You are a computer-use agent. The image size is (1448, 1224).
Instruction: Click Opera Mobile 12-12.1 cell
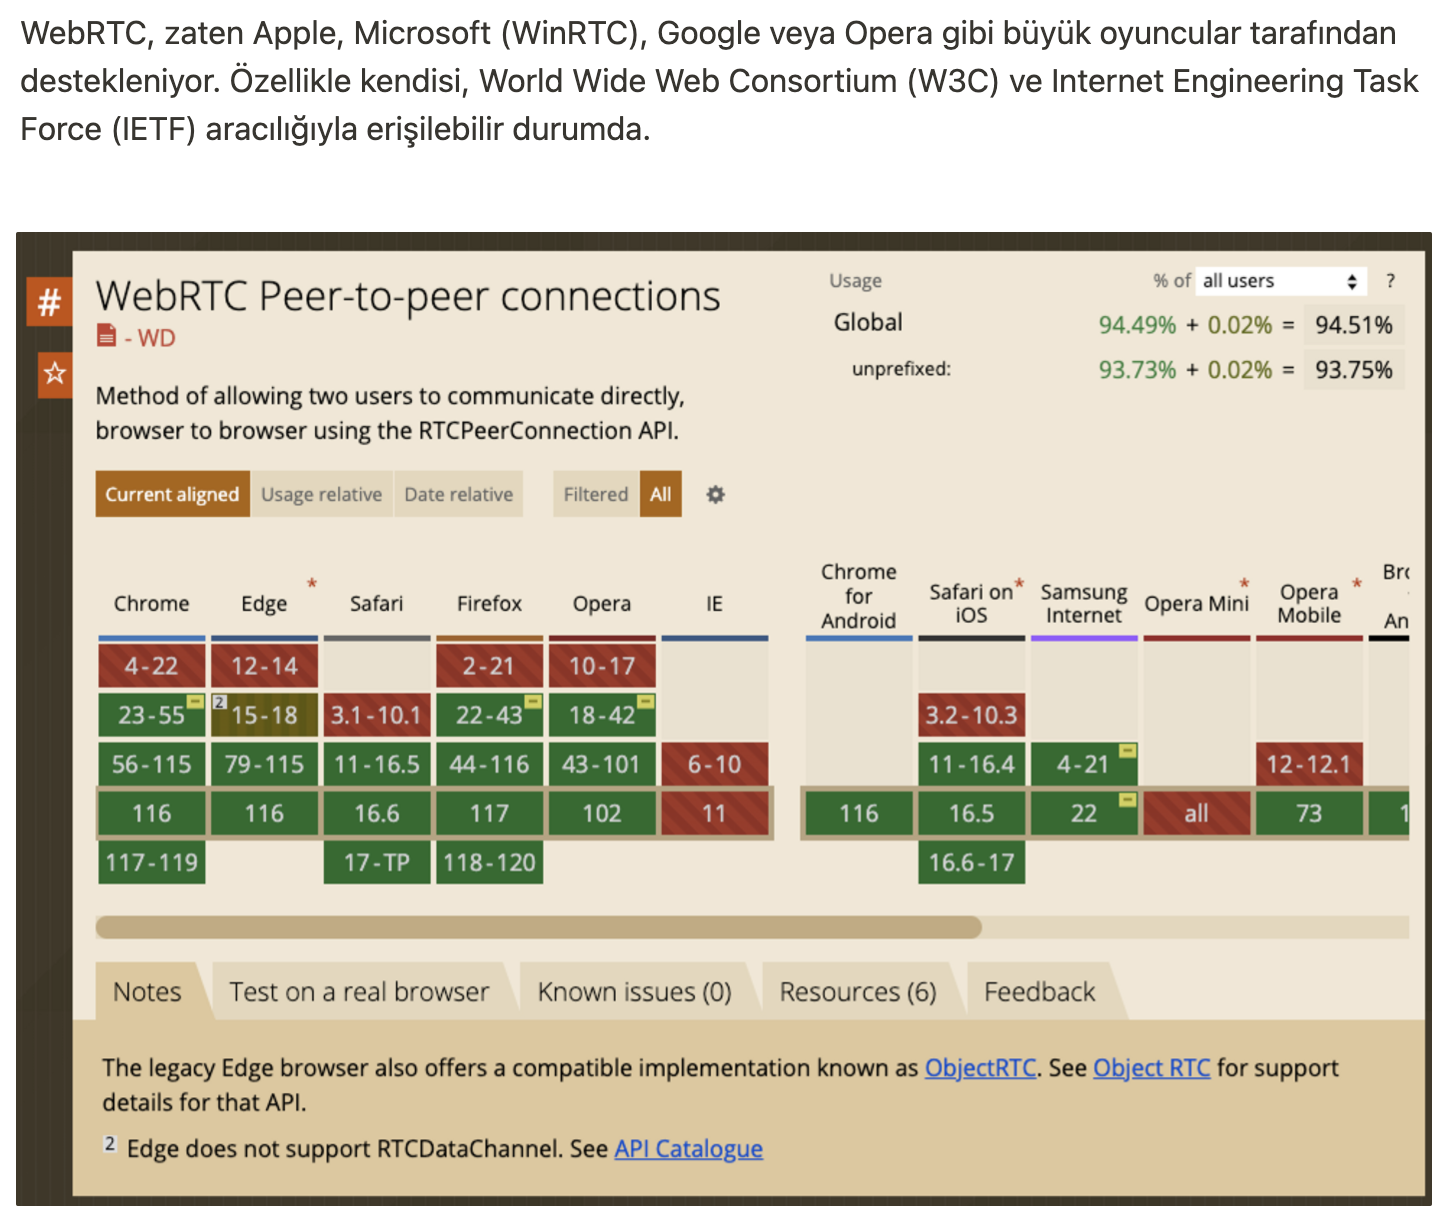(1309, 764)
